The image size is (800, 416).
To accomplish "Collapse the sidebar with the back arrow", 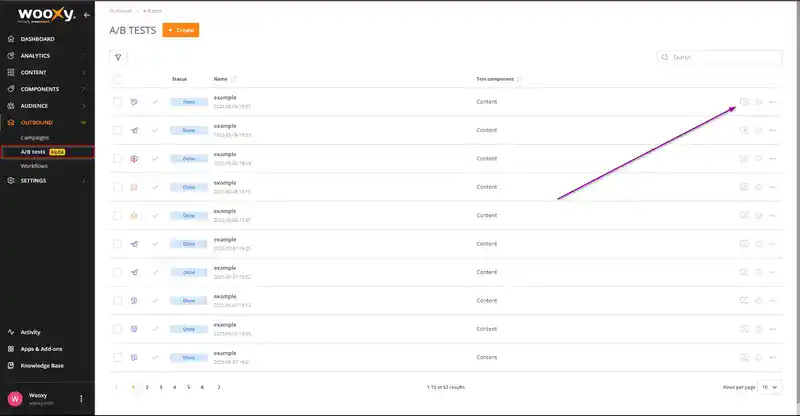I will coord(87,16).
